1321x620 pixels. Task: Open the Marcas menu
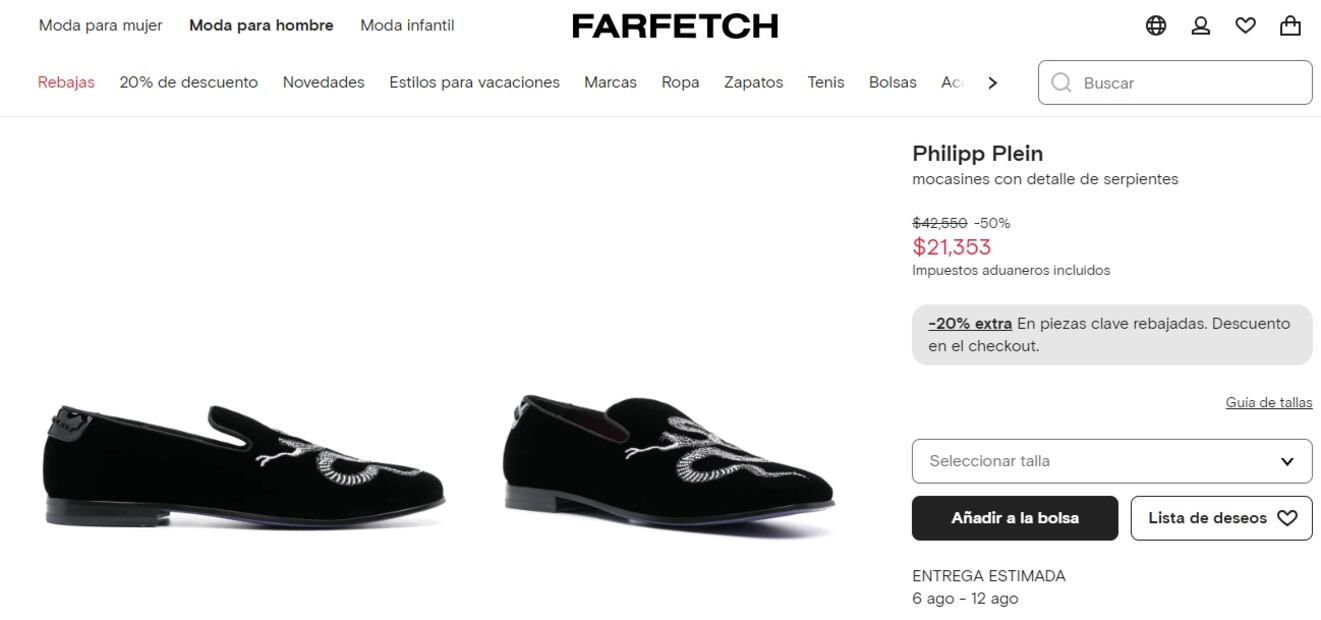point(610,83)
